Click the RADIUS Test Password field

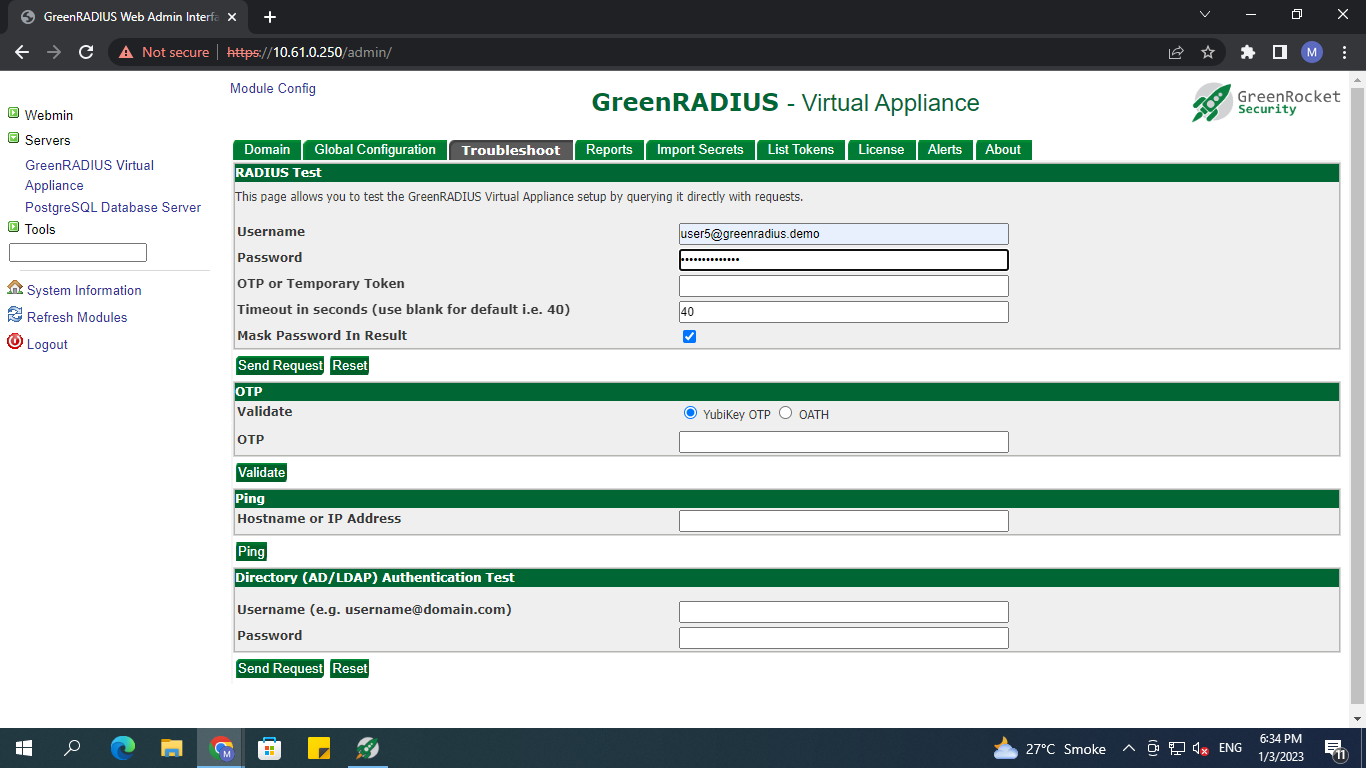pyautogui.click(x=844, y=260)
